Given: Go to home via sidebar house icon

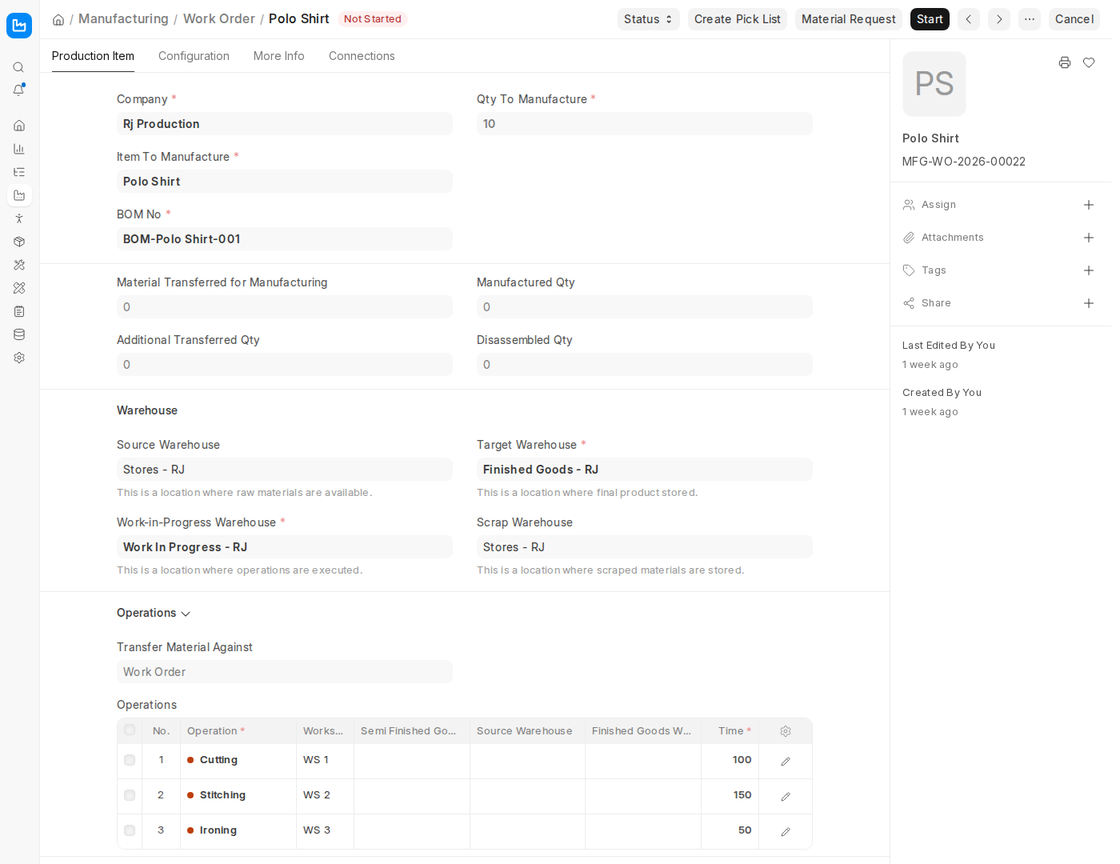Looking at the screenshot, I should coord(19,126).
